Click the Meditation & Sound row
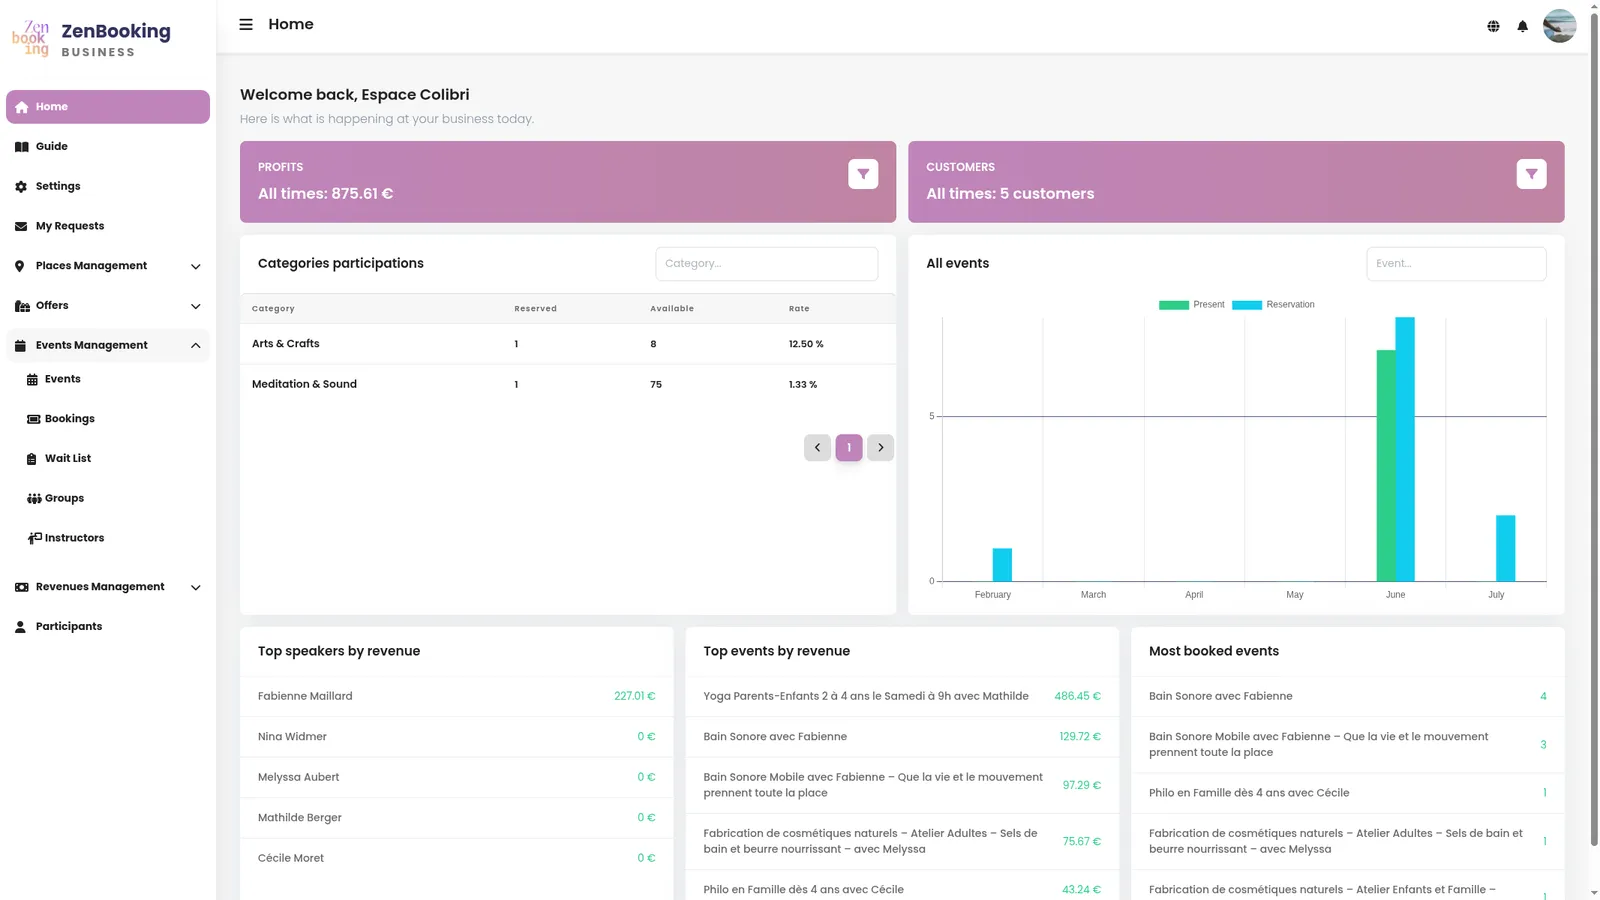The height and width of the screenshot is (900, 1600). [x=568, y=384]
